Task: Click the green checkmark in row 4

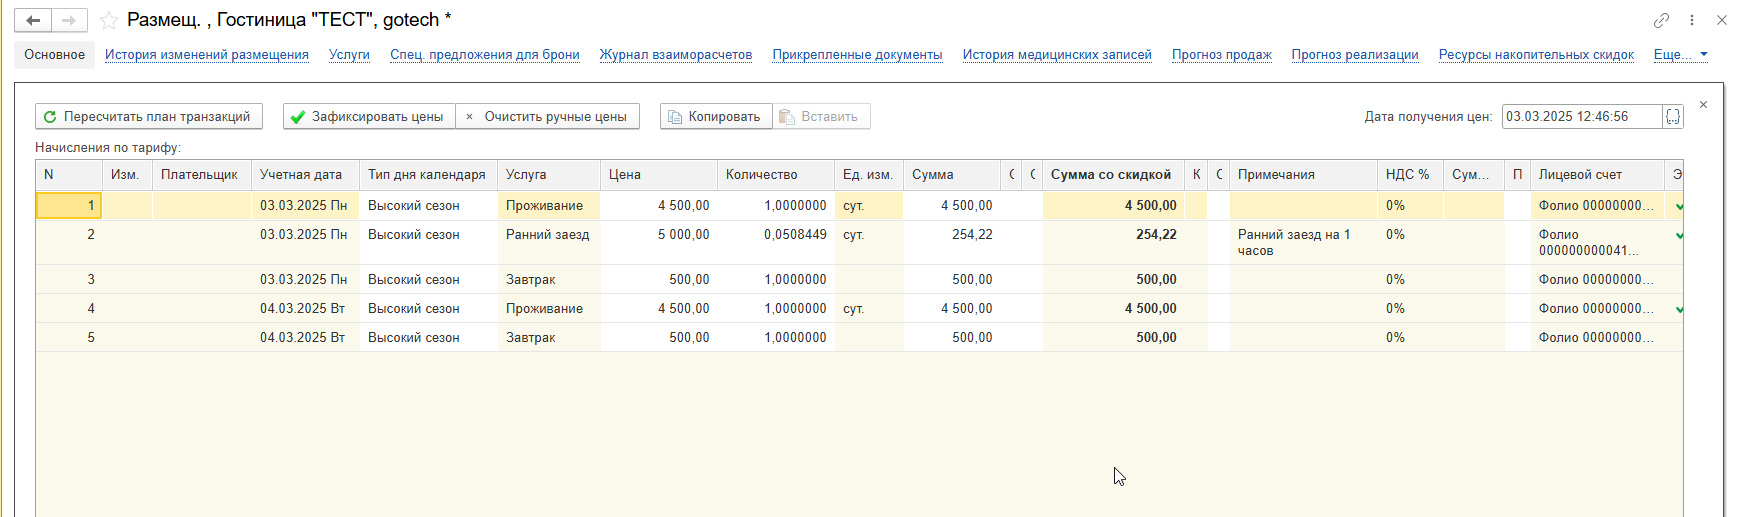Action: pos(1679,310)
